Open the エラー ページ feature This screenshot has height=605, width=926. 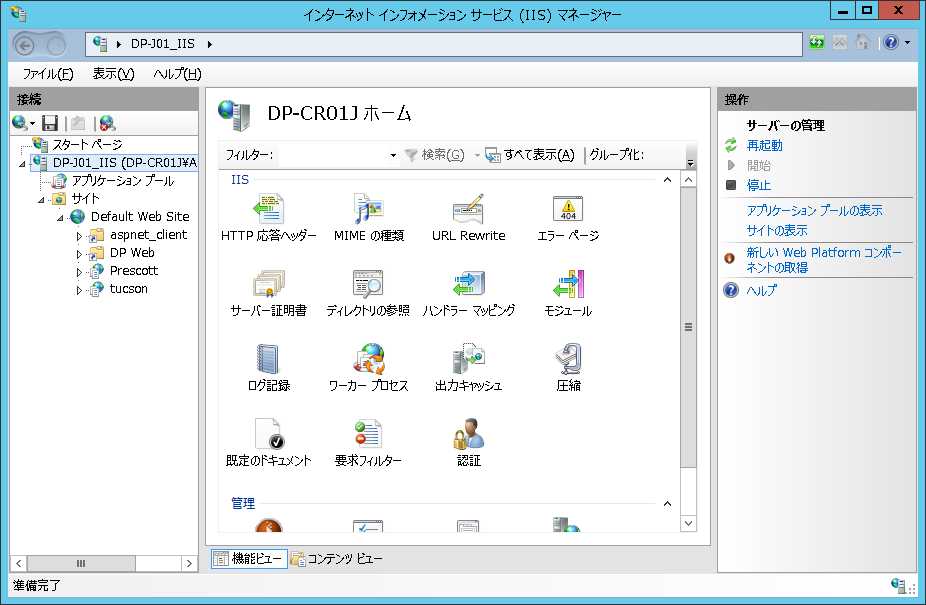tap(568, 217)
